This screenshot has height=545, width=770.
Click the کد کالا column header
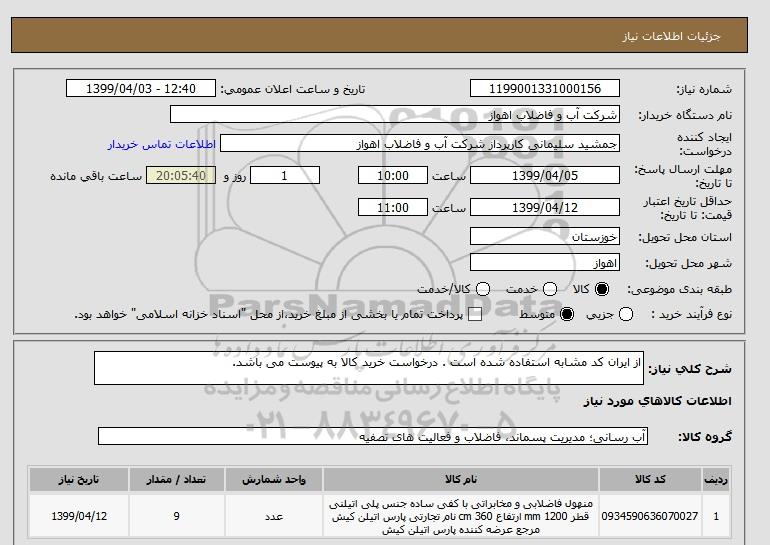[650, 479]
